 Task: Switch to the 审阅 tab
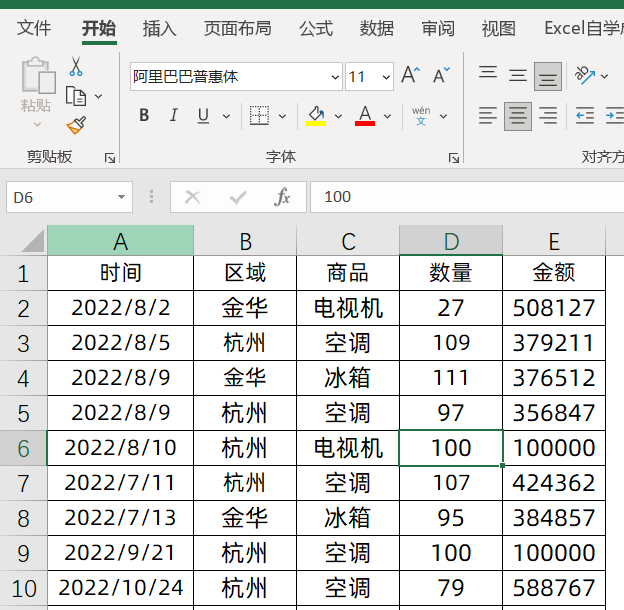(438, 28)
